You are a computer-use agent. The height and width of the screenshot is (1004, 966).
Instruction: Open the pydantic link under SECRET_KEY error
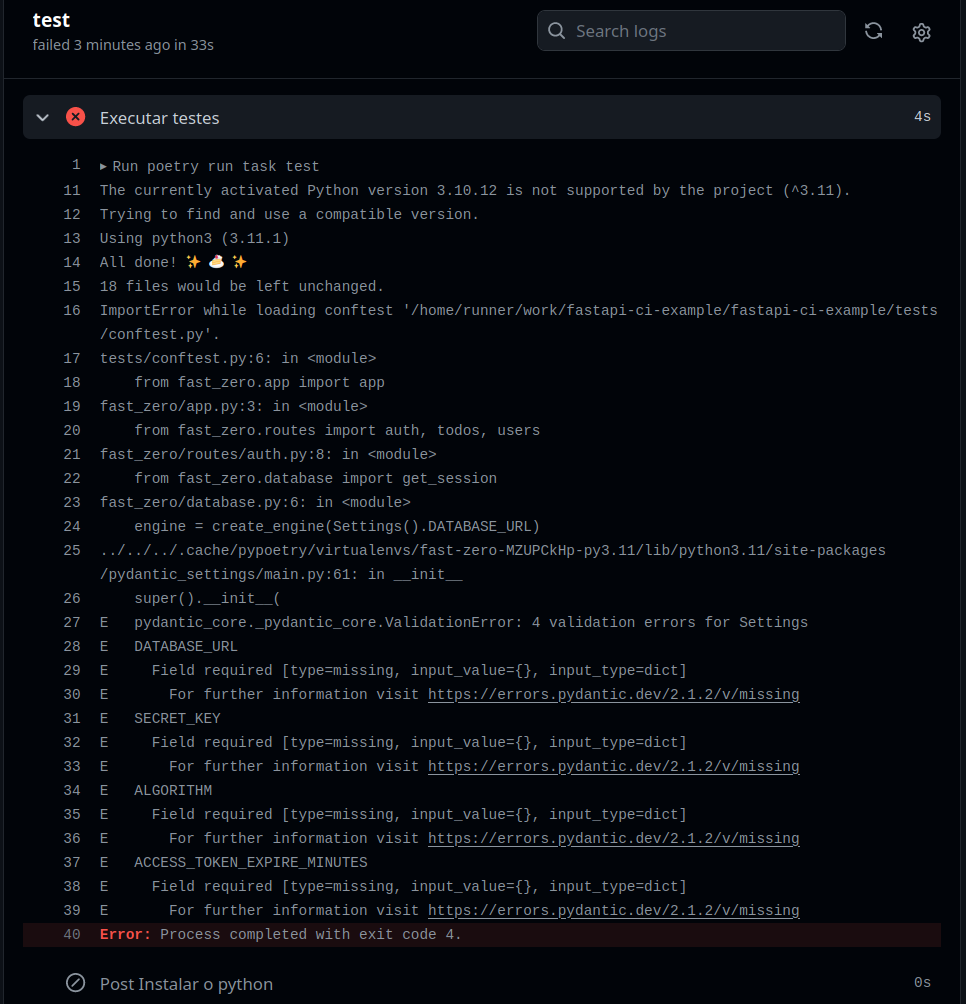pos(613,766)
